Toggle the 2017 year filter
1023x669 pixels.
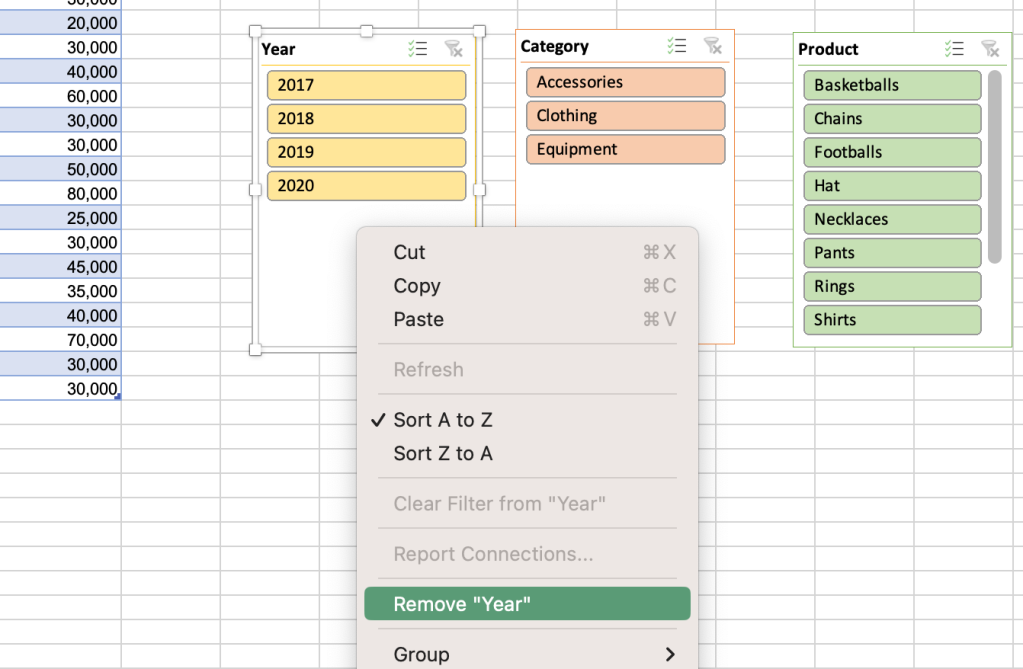point(366,85)
